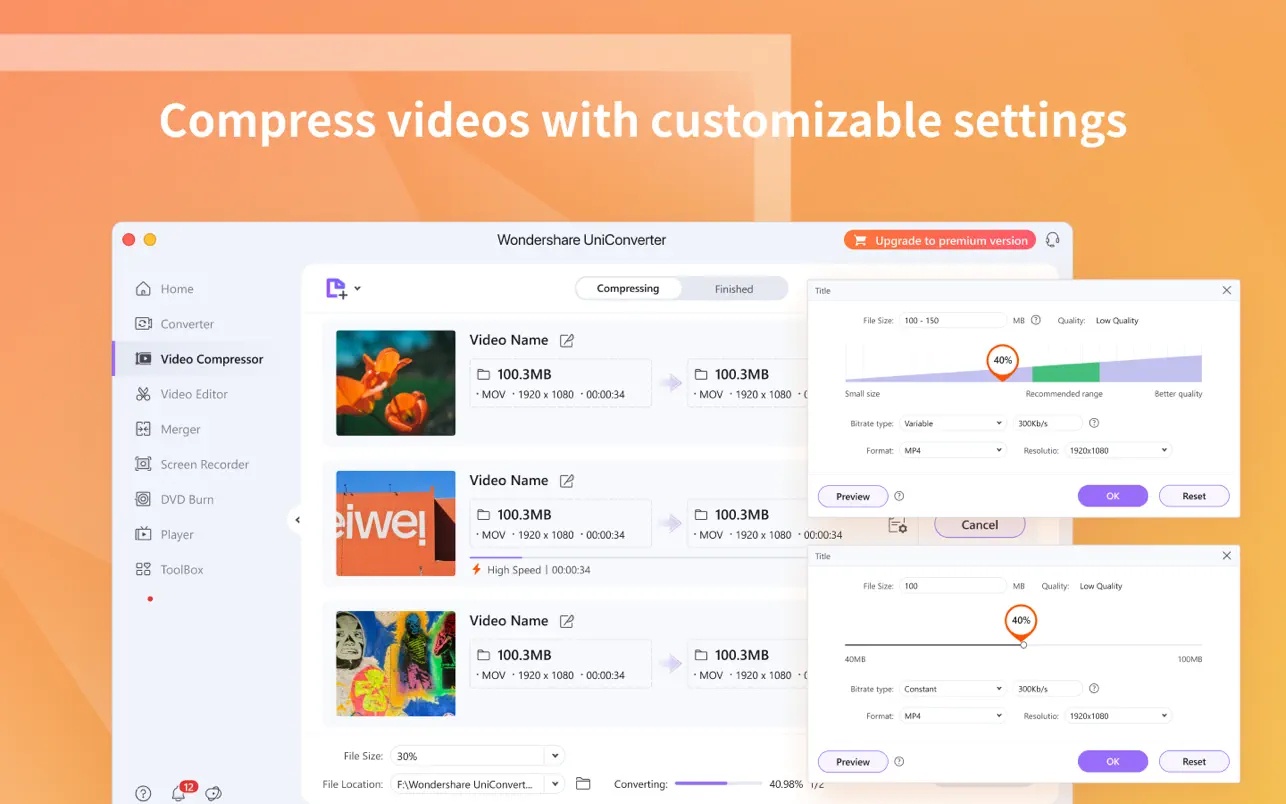Viewport: 1286px width, 804px height.
Task: Open Resolution dropdown in upper dialog
Action: coord(1118,450)
